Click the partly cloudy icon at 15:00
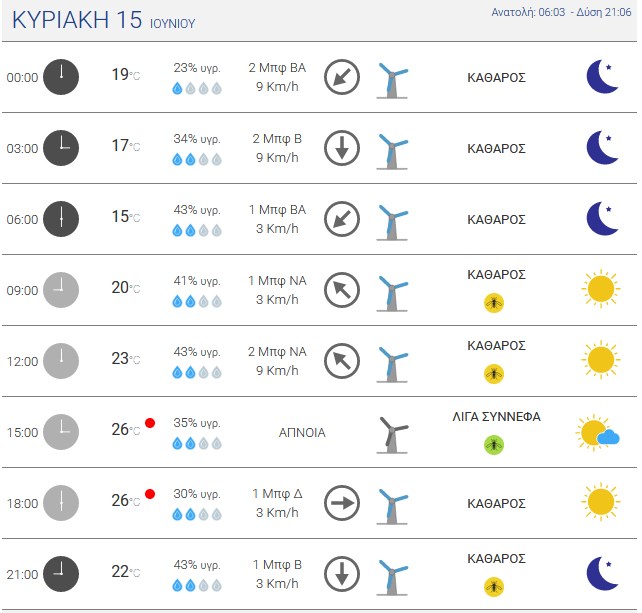The image size is (642, 613). [x=598, y=433]
